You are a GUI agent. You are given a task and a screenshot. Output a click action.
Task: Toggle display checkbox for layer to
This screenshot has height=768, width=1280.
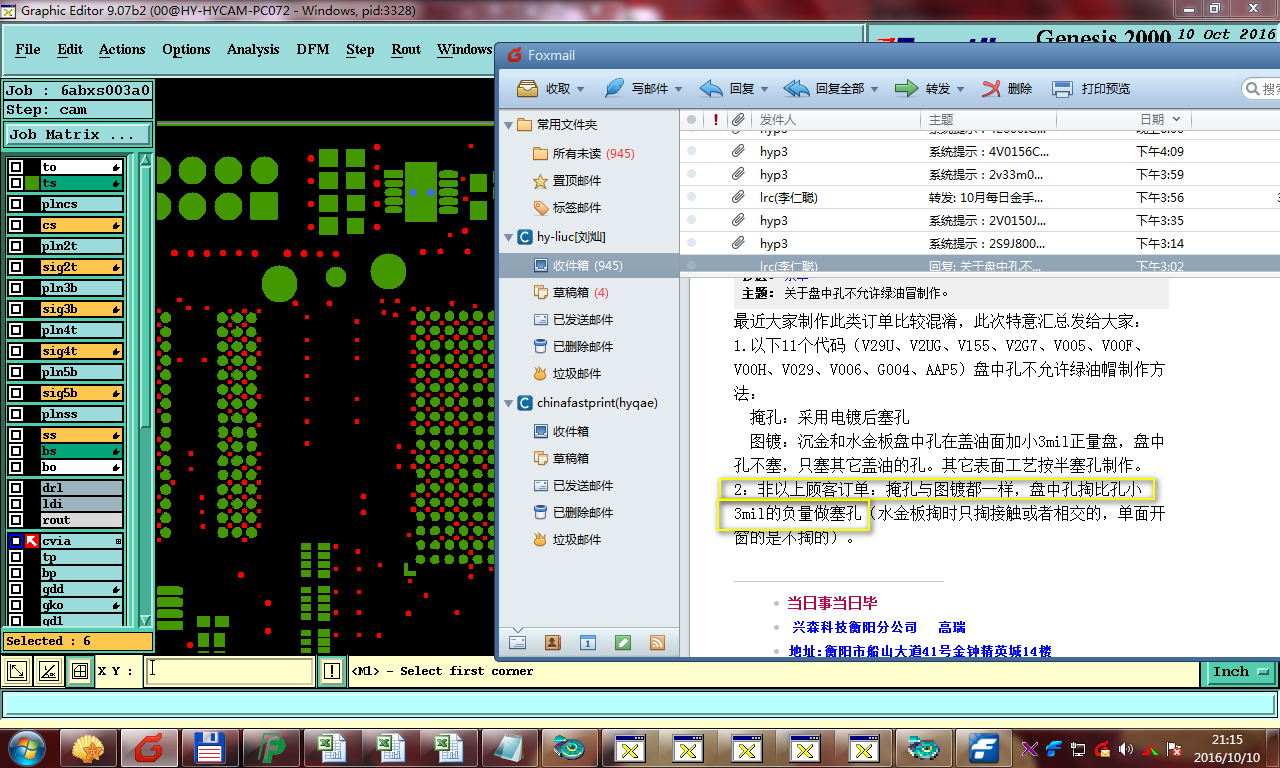tap(16, 167)
